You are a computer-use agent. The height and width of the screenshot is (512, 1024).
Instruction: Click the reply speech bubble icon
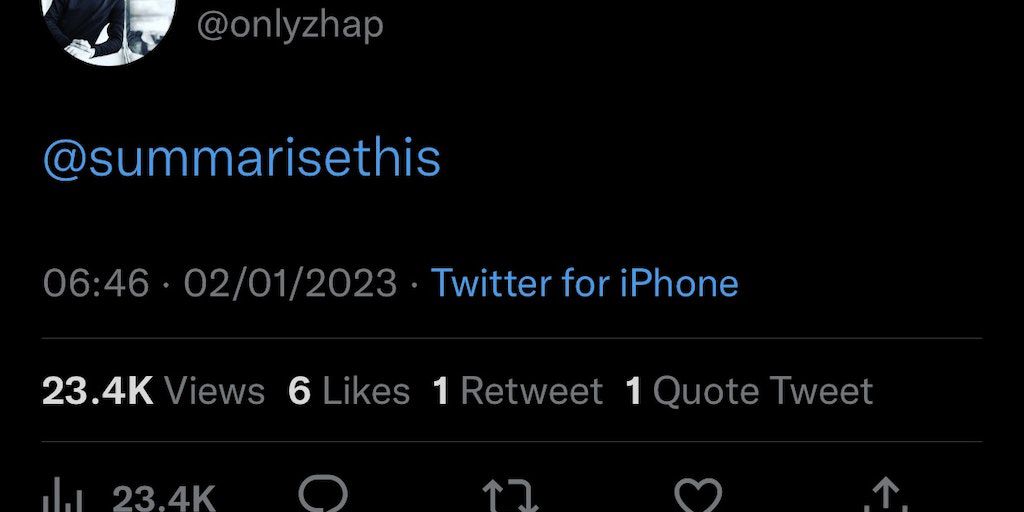click(323, 495)
